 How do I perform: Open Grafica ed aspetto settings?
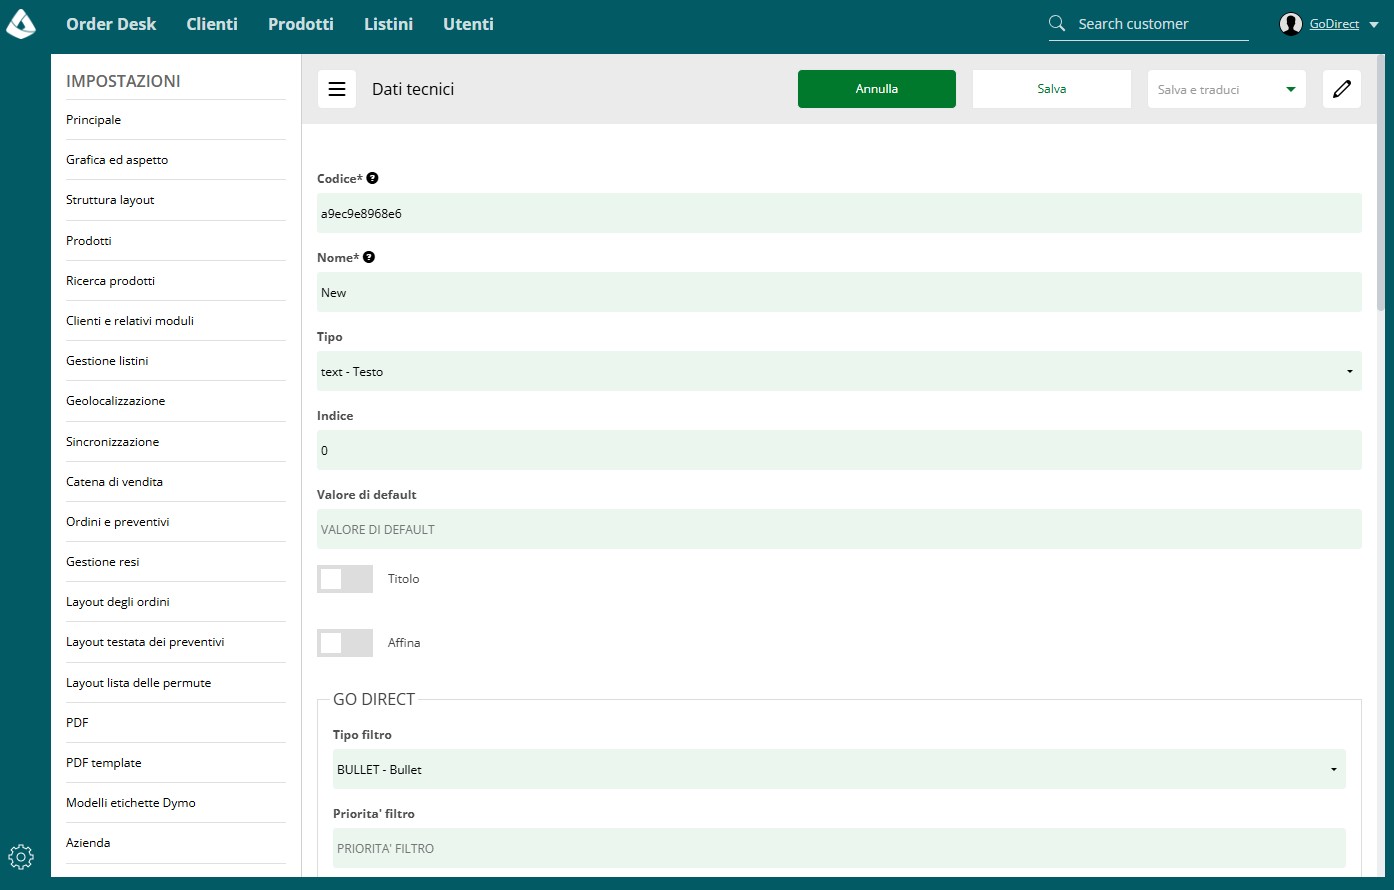176,160
